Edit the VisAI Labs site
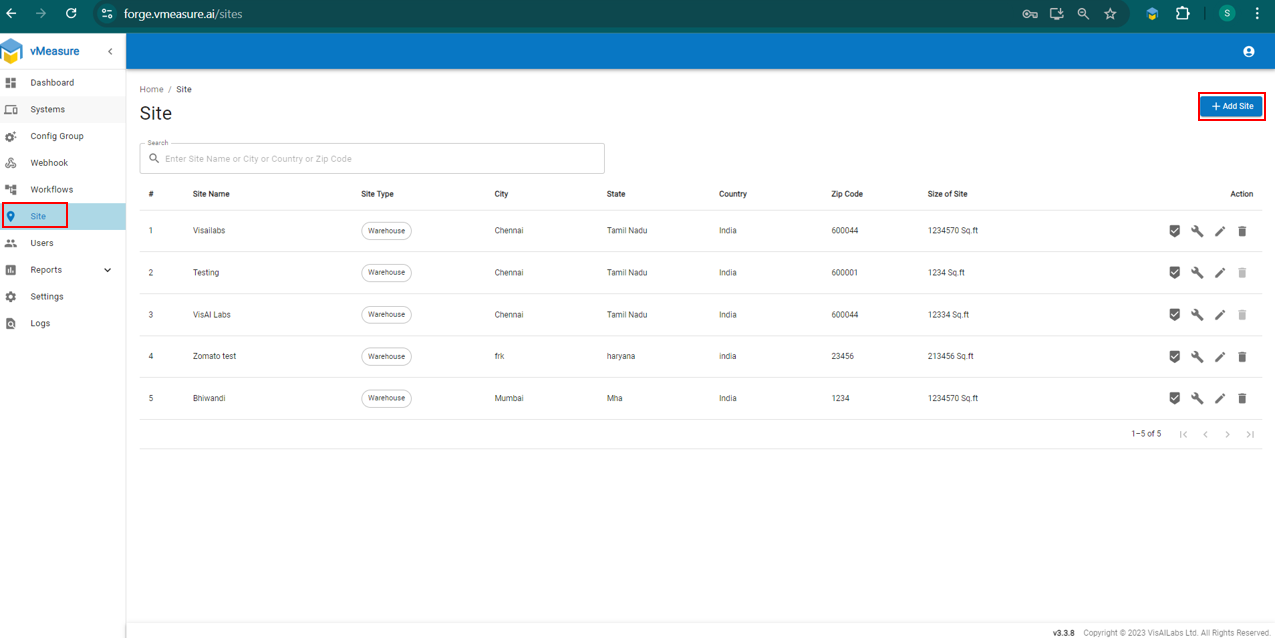Viewport: 1275px width, 638px height. (x=1220, y=314)
